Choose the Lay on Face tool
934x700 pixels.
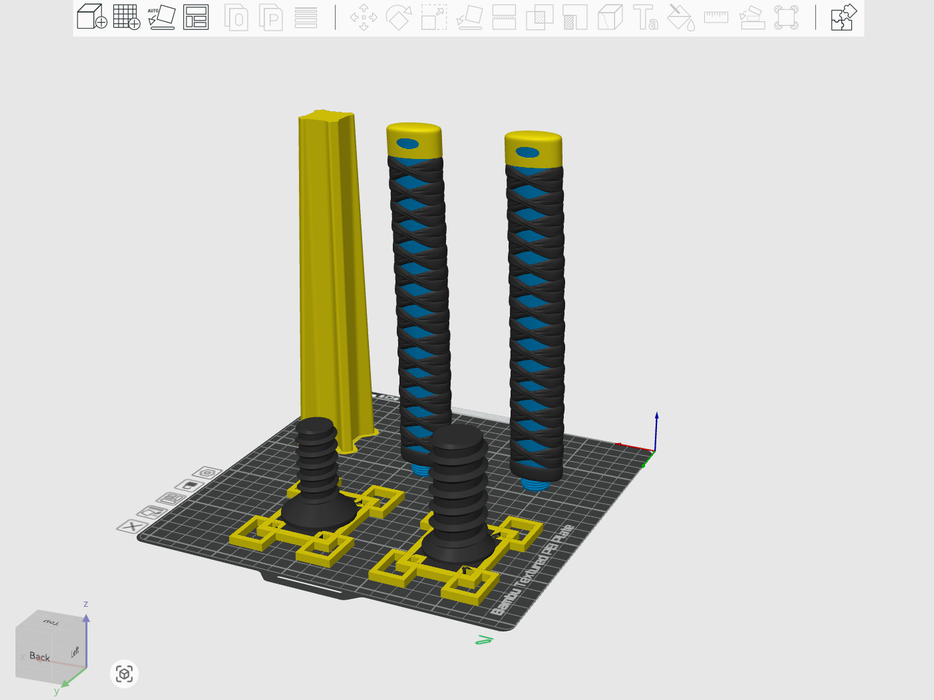click(469, 17)
